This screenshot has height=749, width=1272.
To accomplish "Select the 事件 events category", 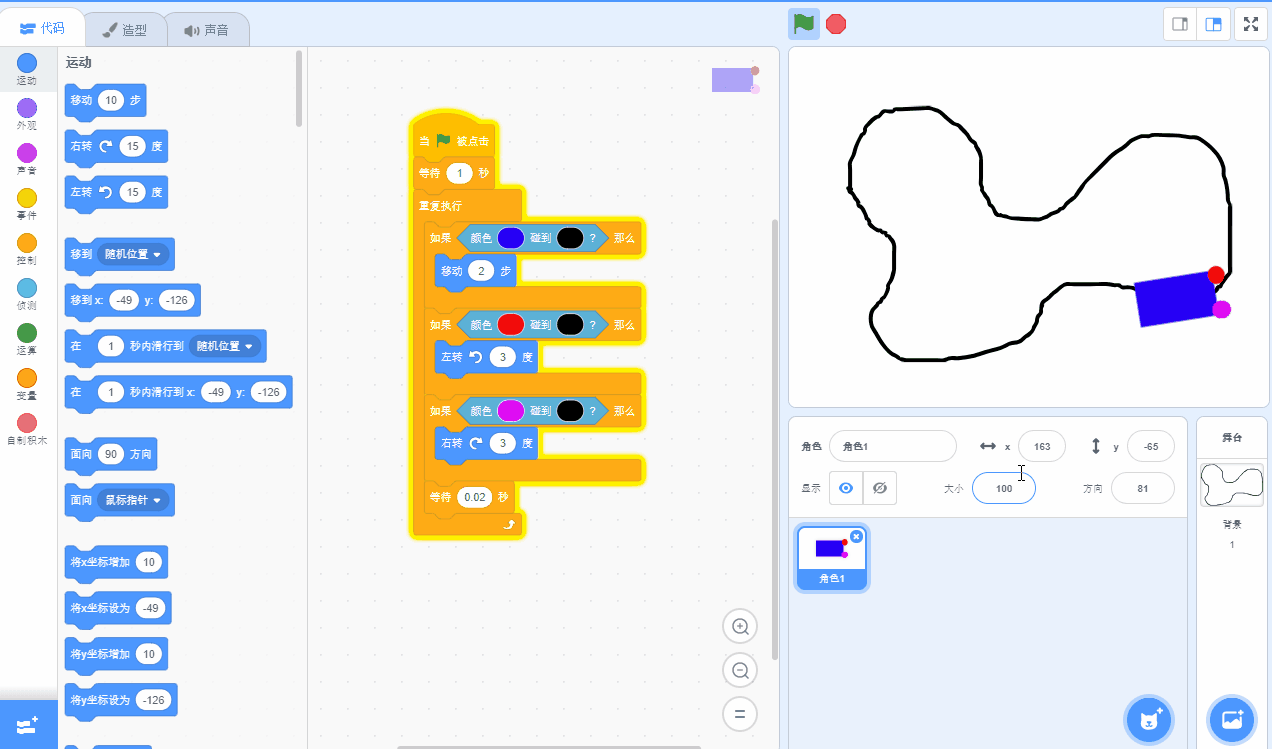I will coord(27,204).
